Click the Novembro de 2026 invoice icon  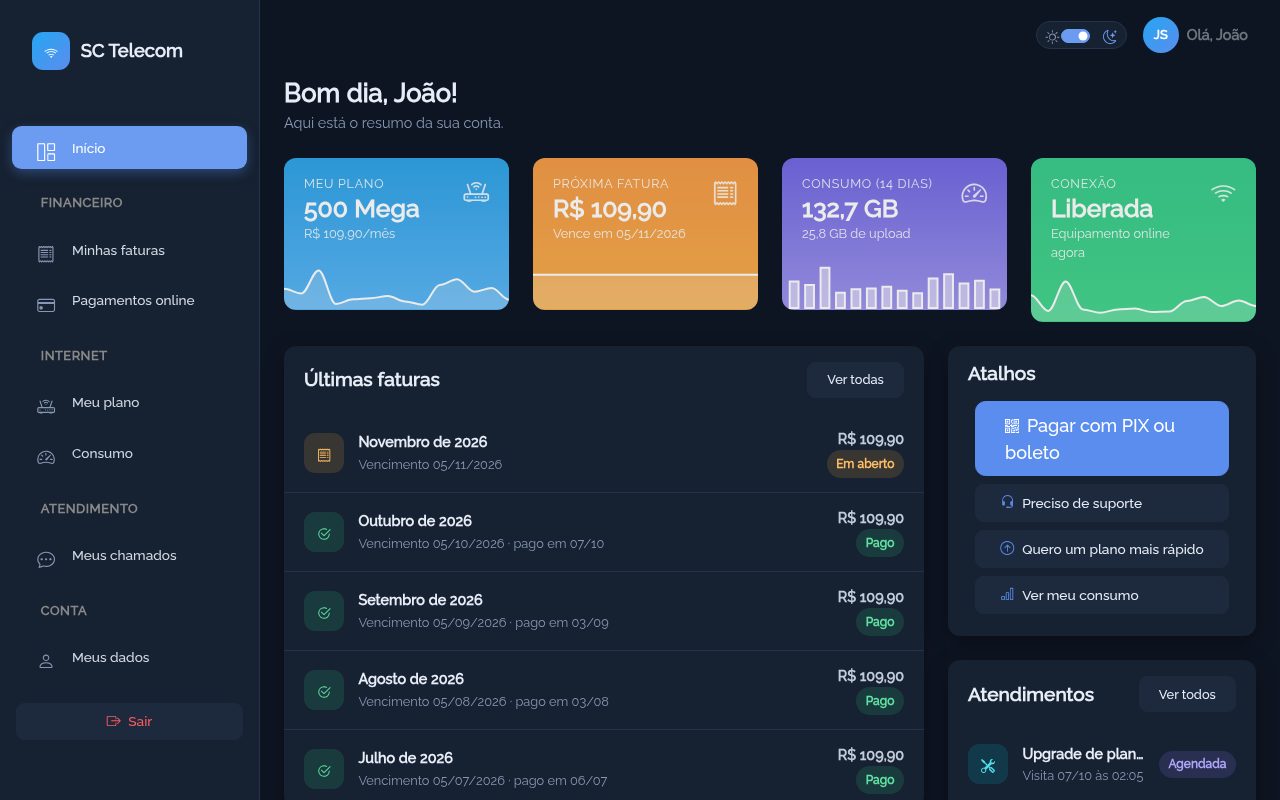point(324,454)
